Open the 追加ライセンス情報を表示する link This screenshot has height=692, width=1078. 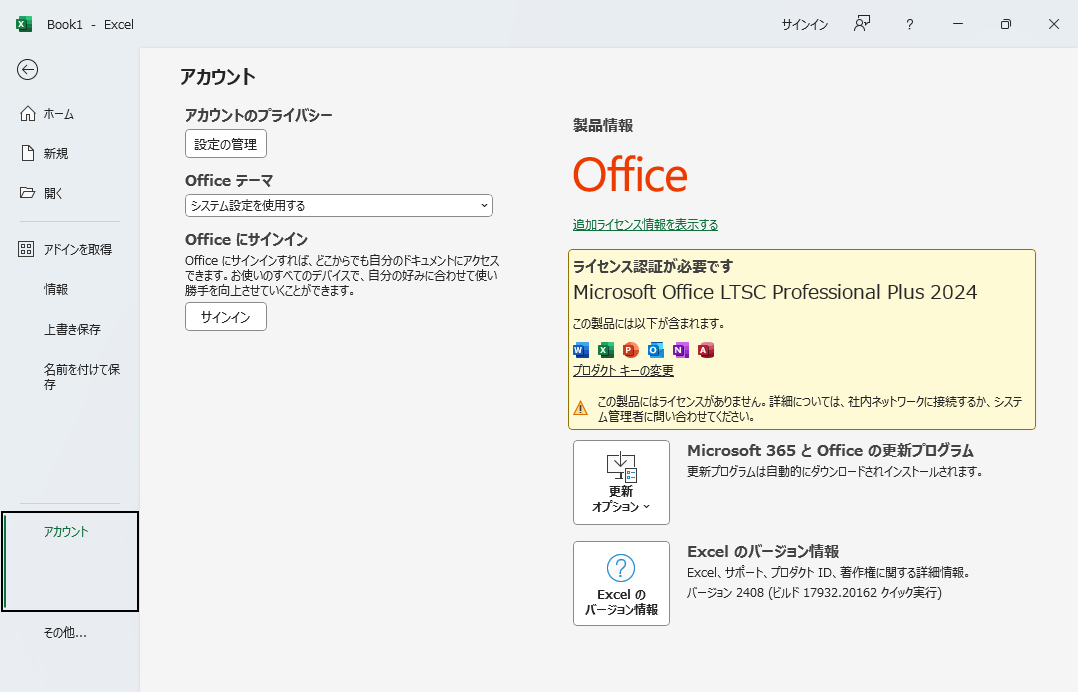[646, 225]
